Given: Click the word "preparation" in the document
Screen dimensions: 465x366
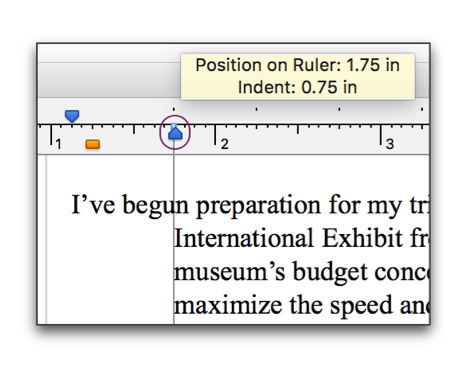Looking at the screenshot, I should click(x=258, y=206).
